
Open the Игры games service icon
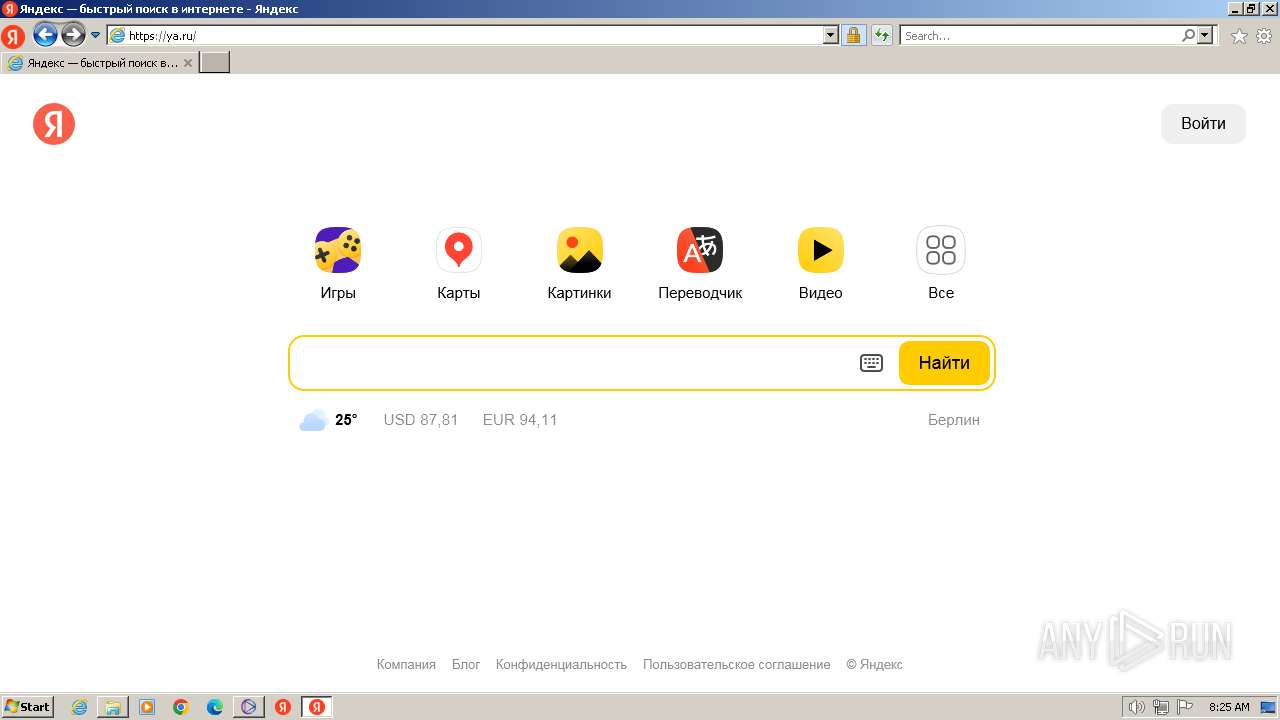[x=338, y=250]
